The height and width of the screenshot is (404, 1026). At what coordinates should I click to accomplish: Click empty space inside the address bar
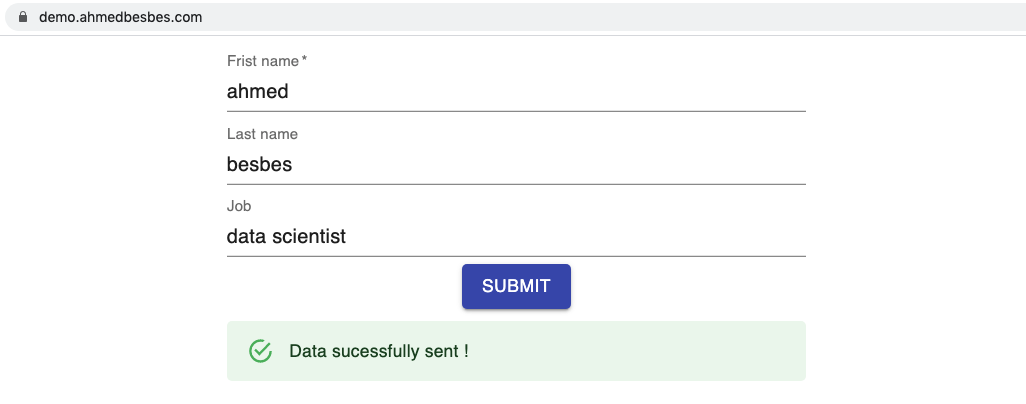coord(589,17)
